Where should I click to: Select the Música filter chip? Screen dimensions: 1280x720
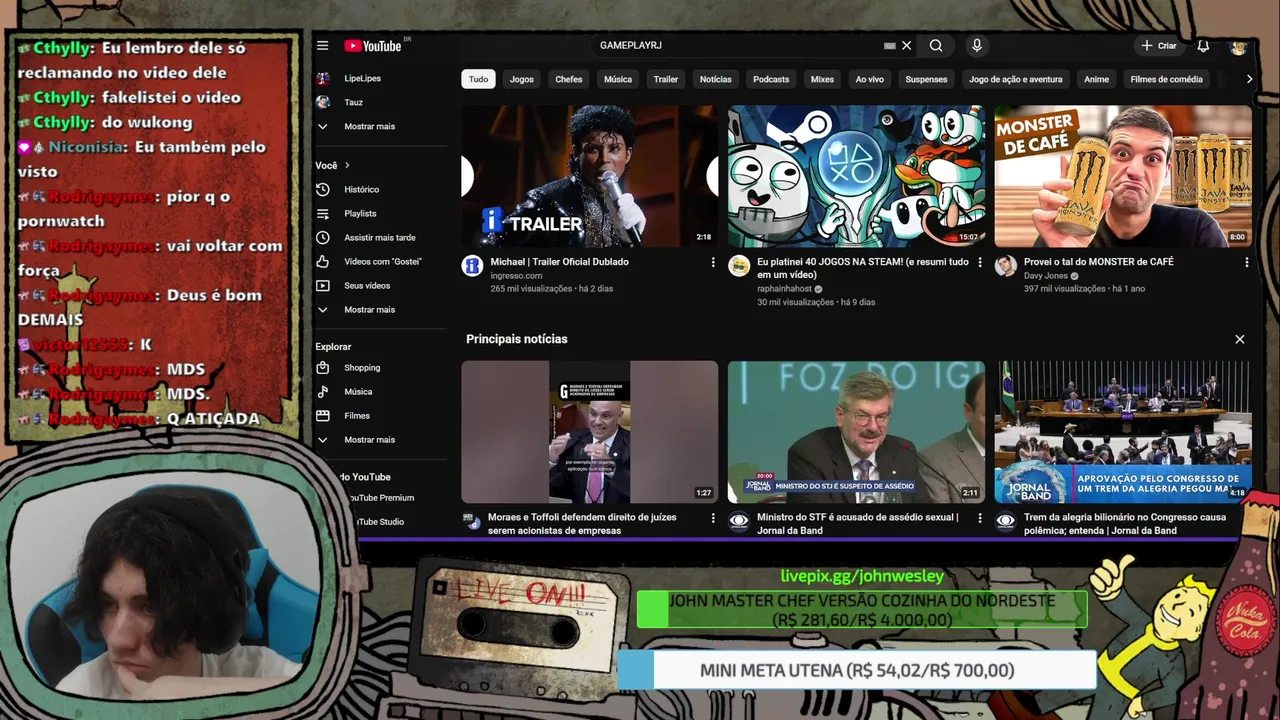[618, 79]
